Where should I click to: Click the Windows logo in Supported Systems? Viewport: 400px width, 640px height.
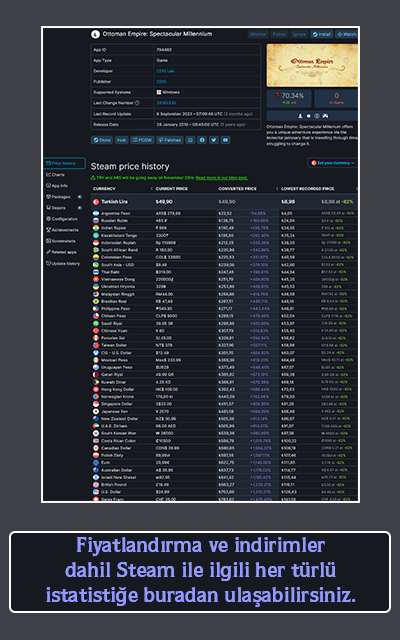(159, 92)
